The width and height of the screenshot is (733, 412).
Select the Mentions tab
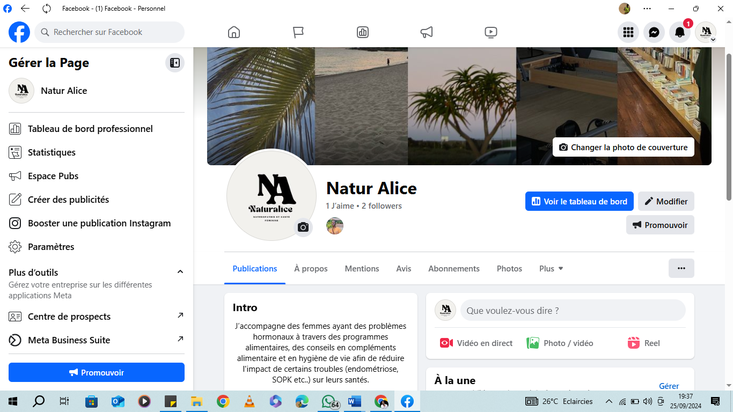(362, 268)
